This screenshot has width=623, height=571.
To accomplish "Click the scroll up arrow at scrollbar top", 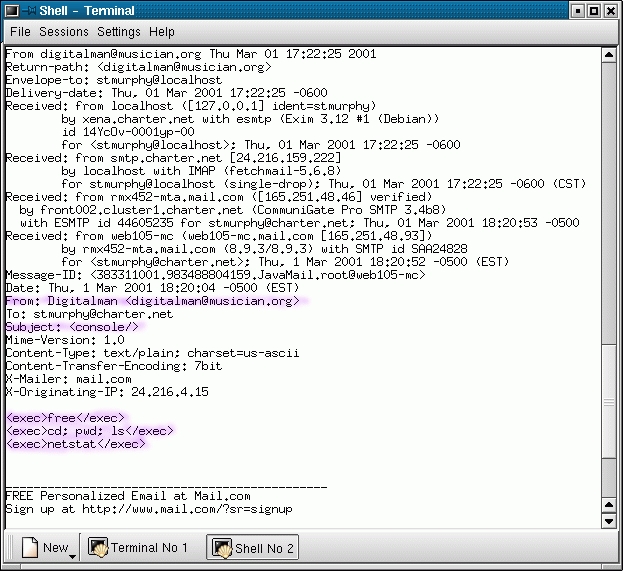I will click(608, 55).
